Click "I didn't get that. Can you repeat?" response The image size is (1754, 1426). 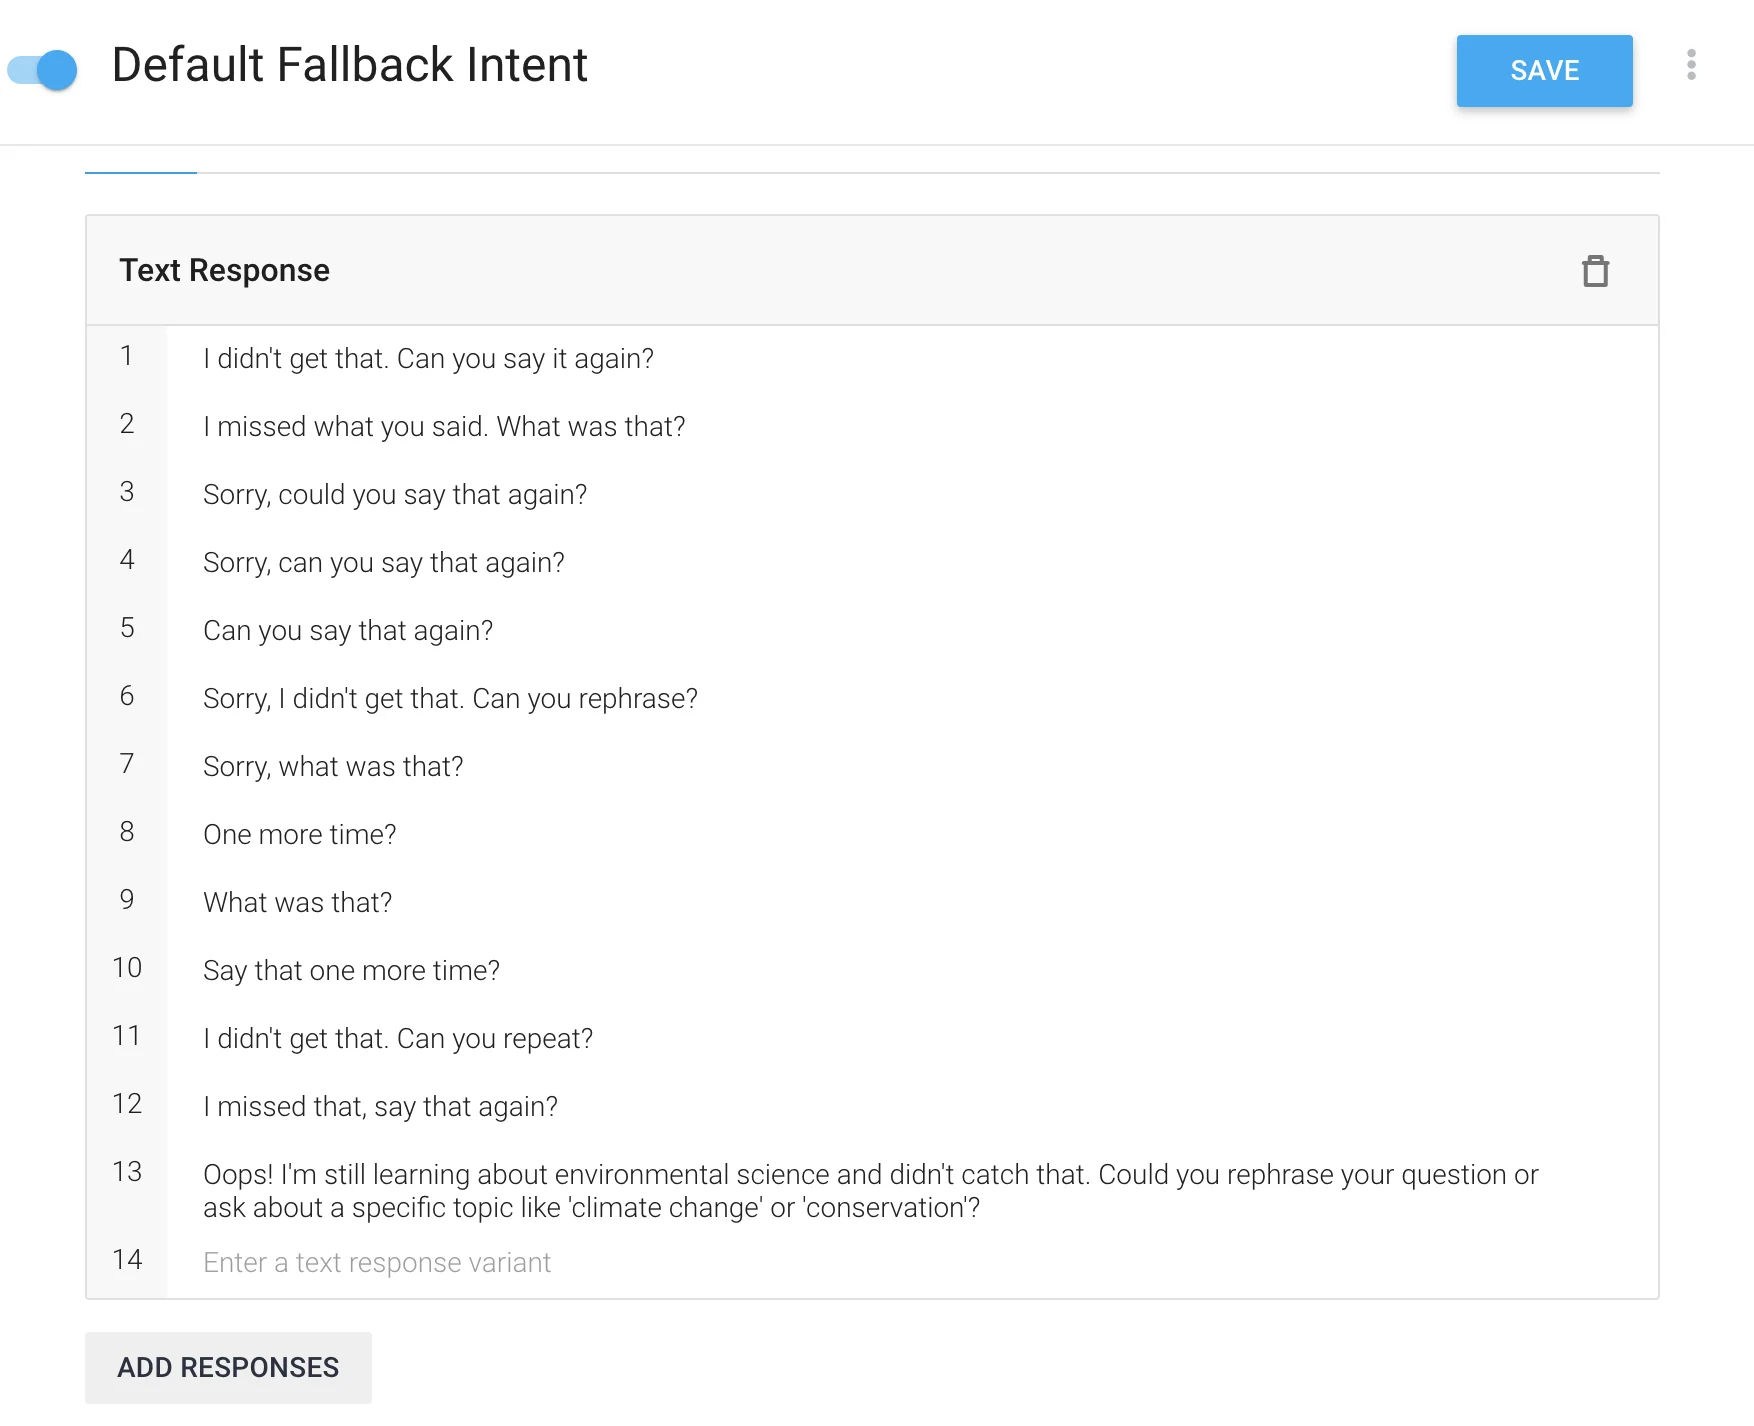(398, 1038)
